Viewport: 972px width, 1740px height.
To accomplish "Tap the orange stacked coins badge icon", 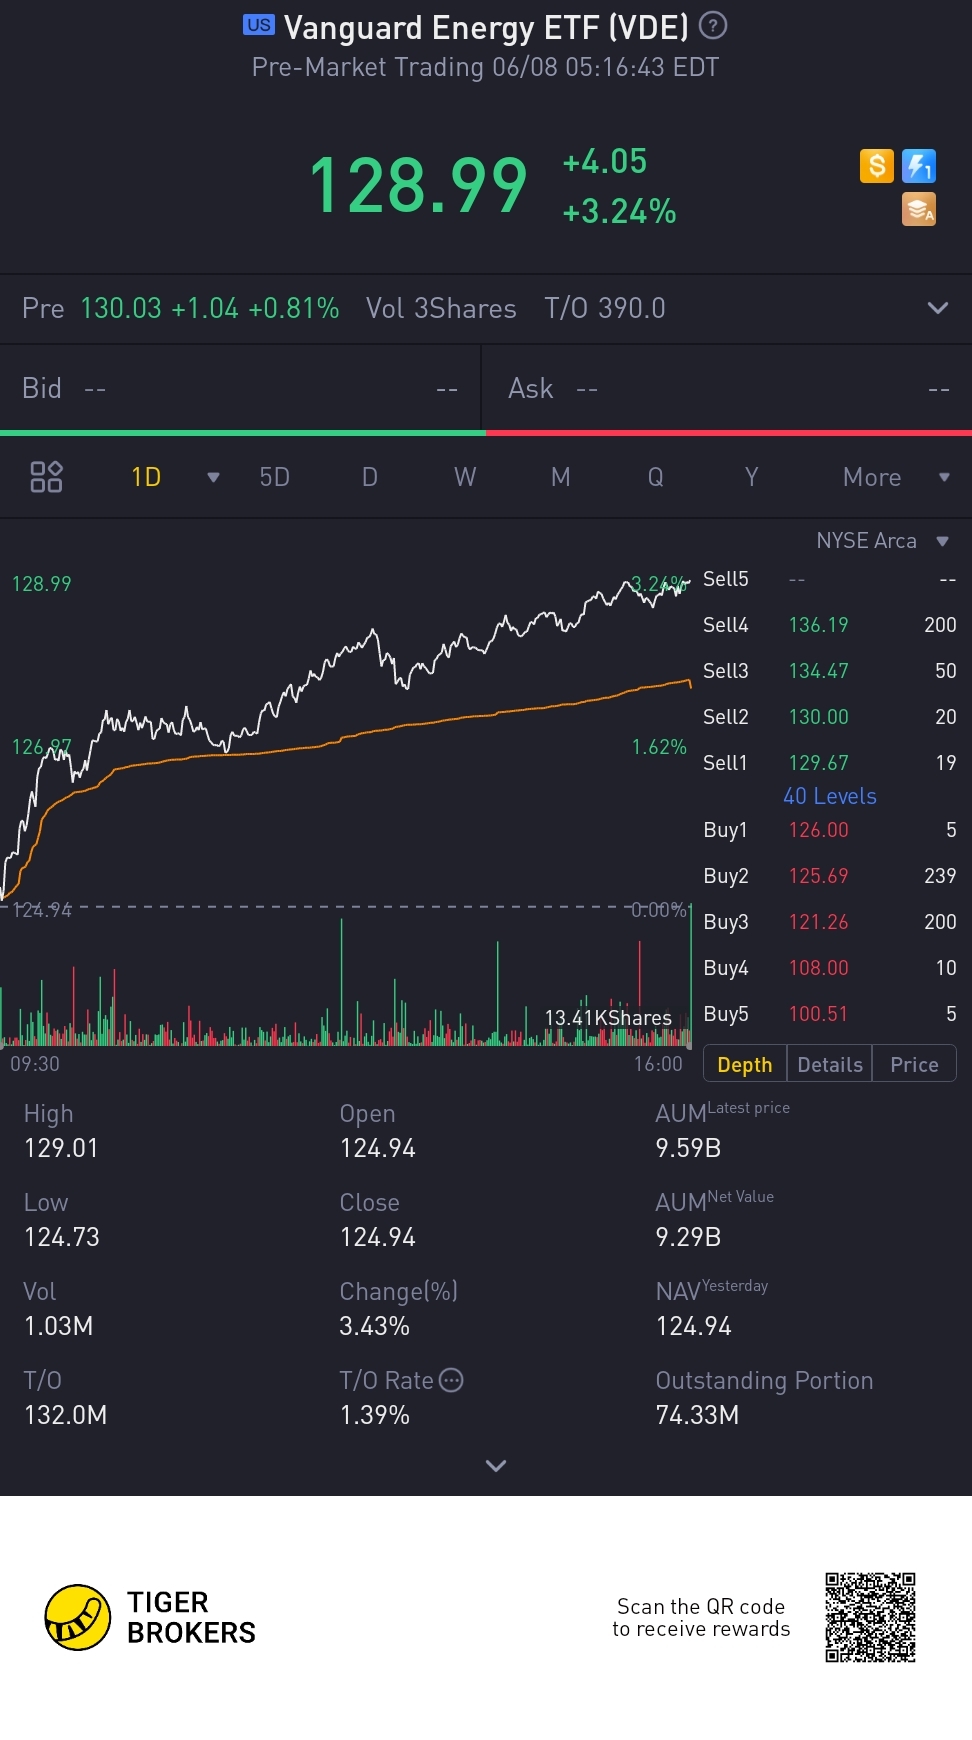I will click(x=919, y=209).
